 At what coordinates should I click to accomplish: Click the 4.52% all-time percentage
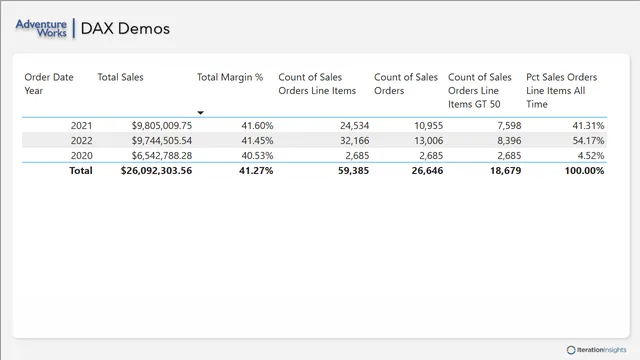(591, 156)
